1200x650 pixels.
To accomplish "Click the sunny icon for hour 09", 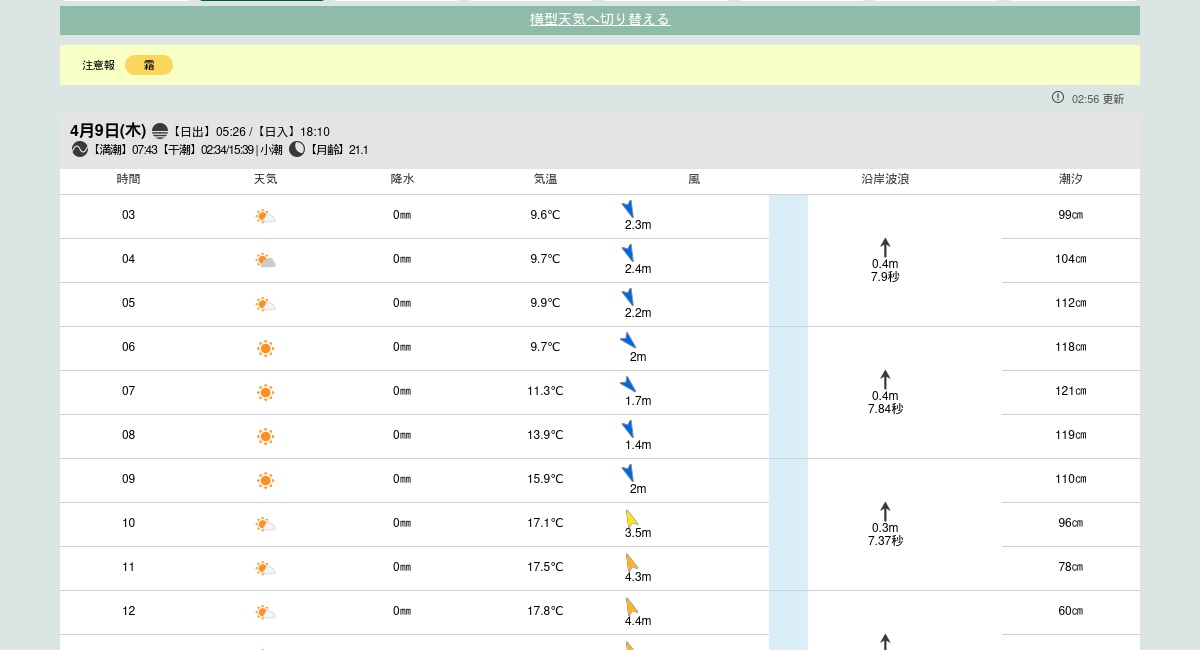I will coord(265,480).
